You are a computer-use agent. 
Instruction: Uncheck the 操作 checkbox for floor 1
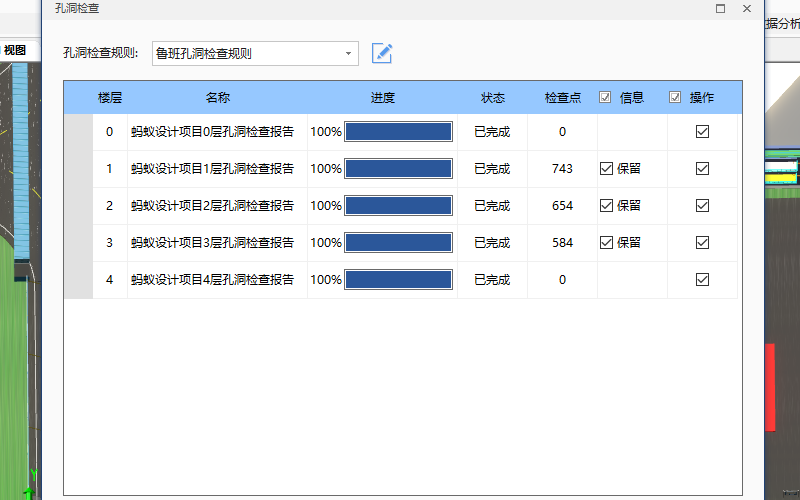pyautogui.click(x=702, y=168)
